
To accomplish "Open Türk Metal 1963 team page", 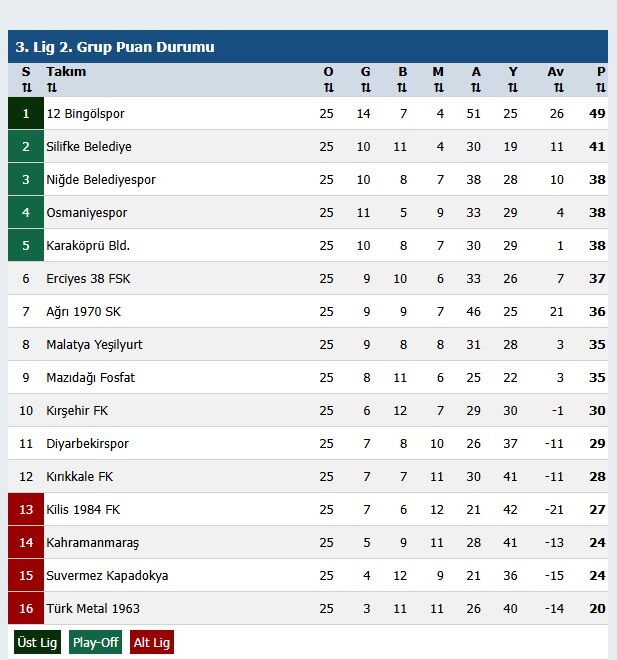I will [93, 609].
